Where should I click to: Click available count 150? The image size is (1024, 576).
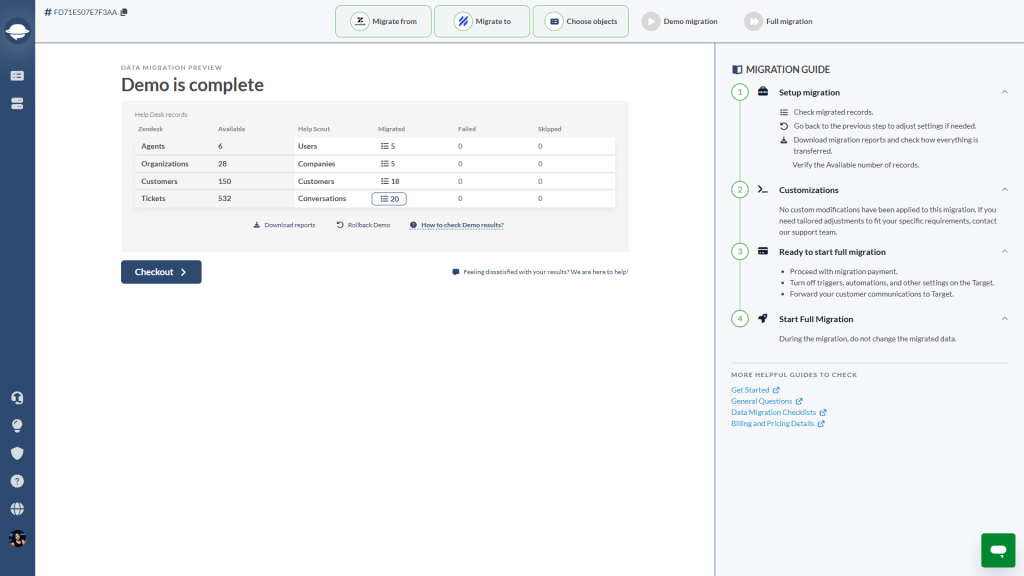(x=225, y=182)
